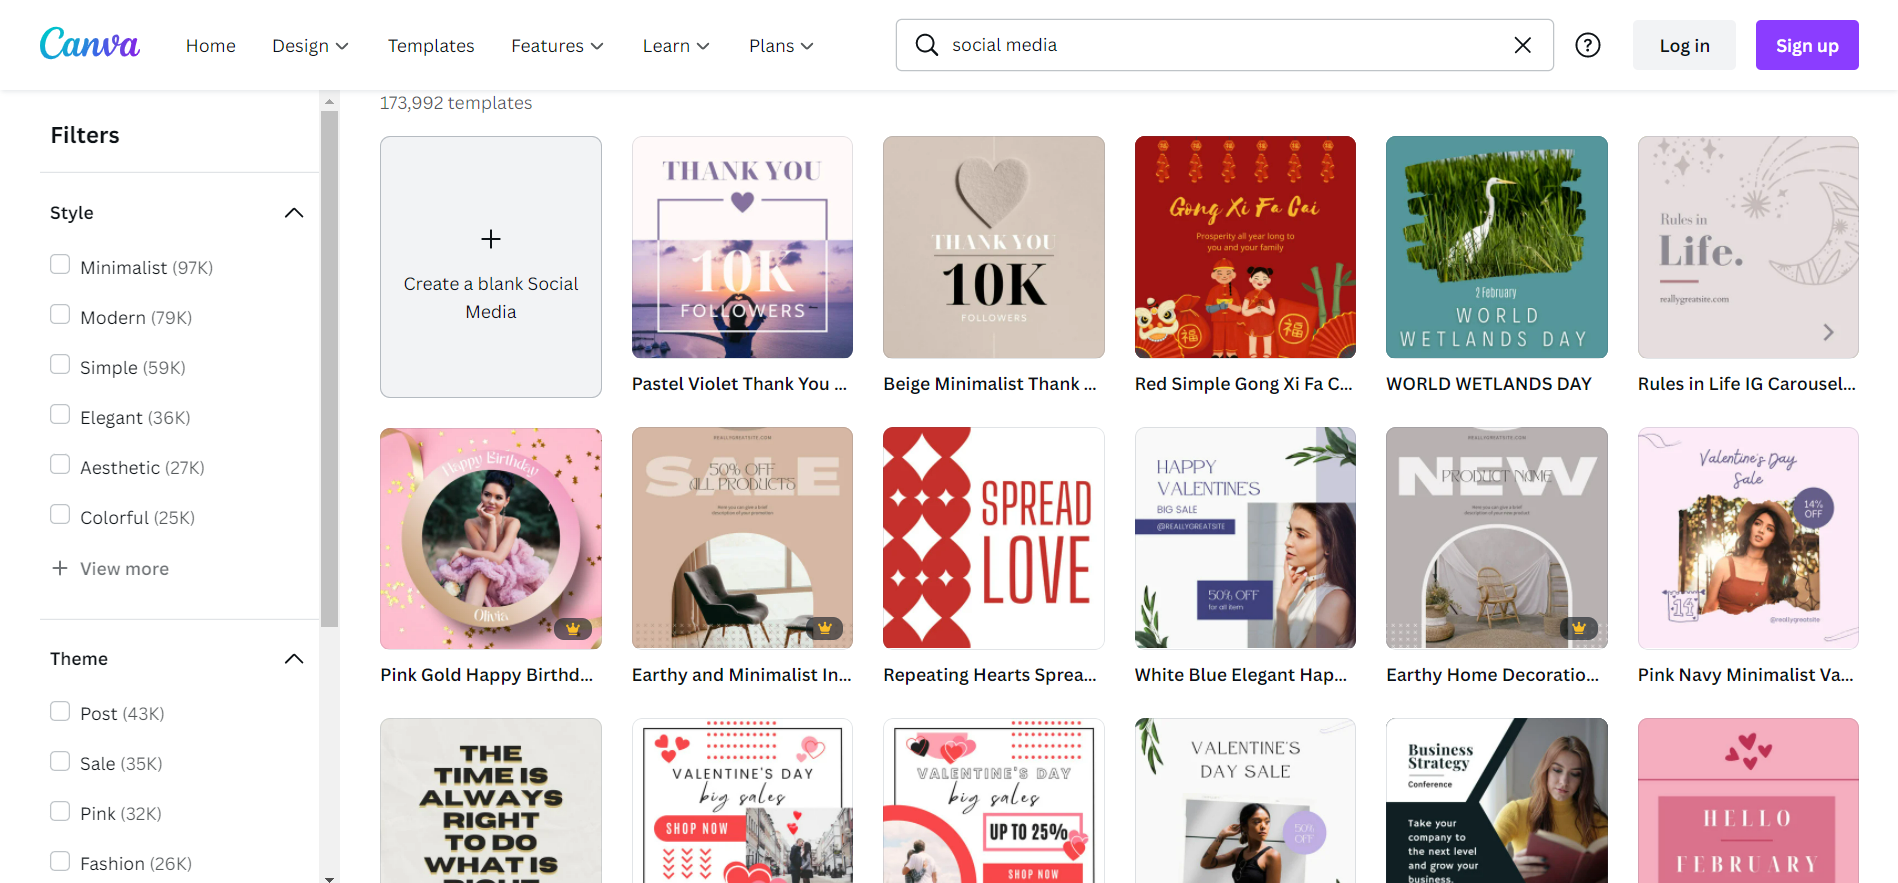1898x883 pixels.
Task: Click the plus icon on blank Social Media
Action: pyautogui.click(x=491, y=239)
